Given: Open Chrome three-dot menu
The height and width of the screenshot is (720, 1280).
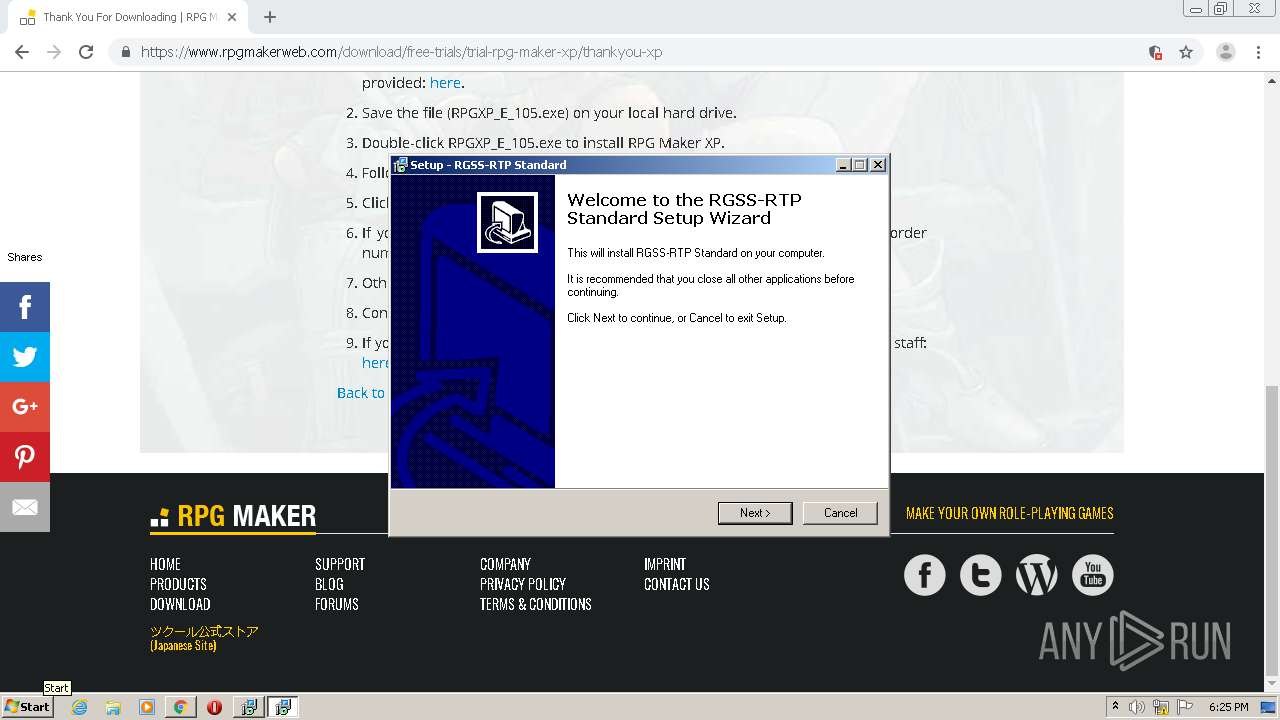Looking at the screenshot, I should point(1258,52).
